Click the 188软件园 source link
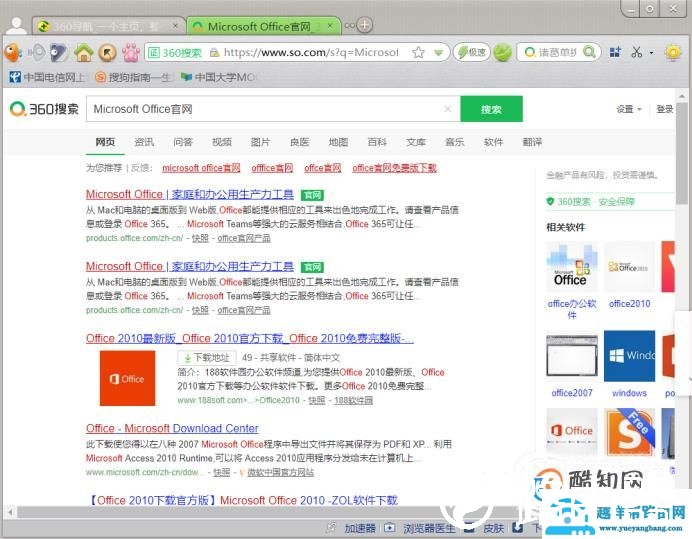 [353, 400]
